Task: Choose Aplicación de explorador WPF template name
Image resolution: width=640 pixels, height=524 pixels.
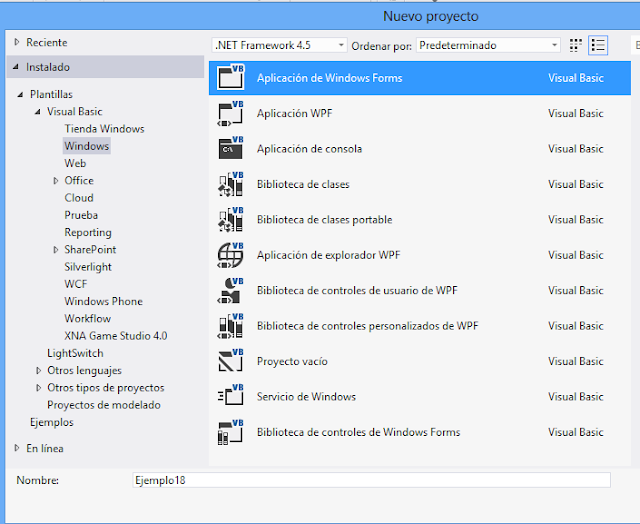Action: click(329, 255)
